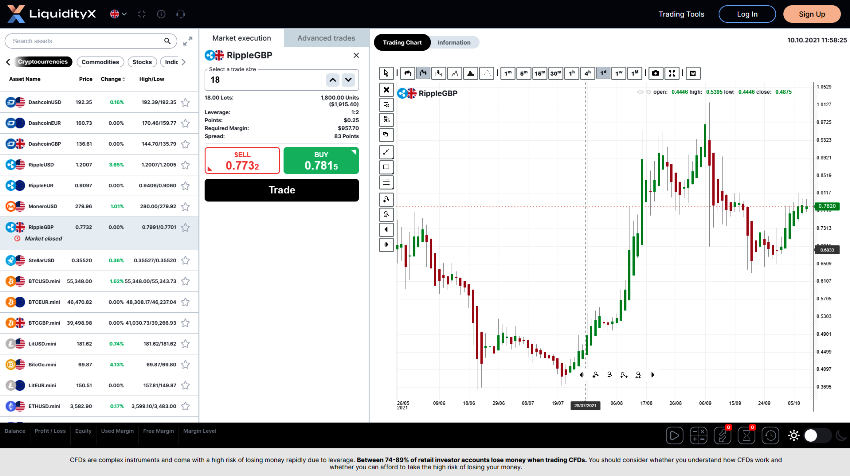Step chart crosshair left with small arrow

coord(581,375)
